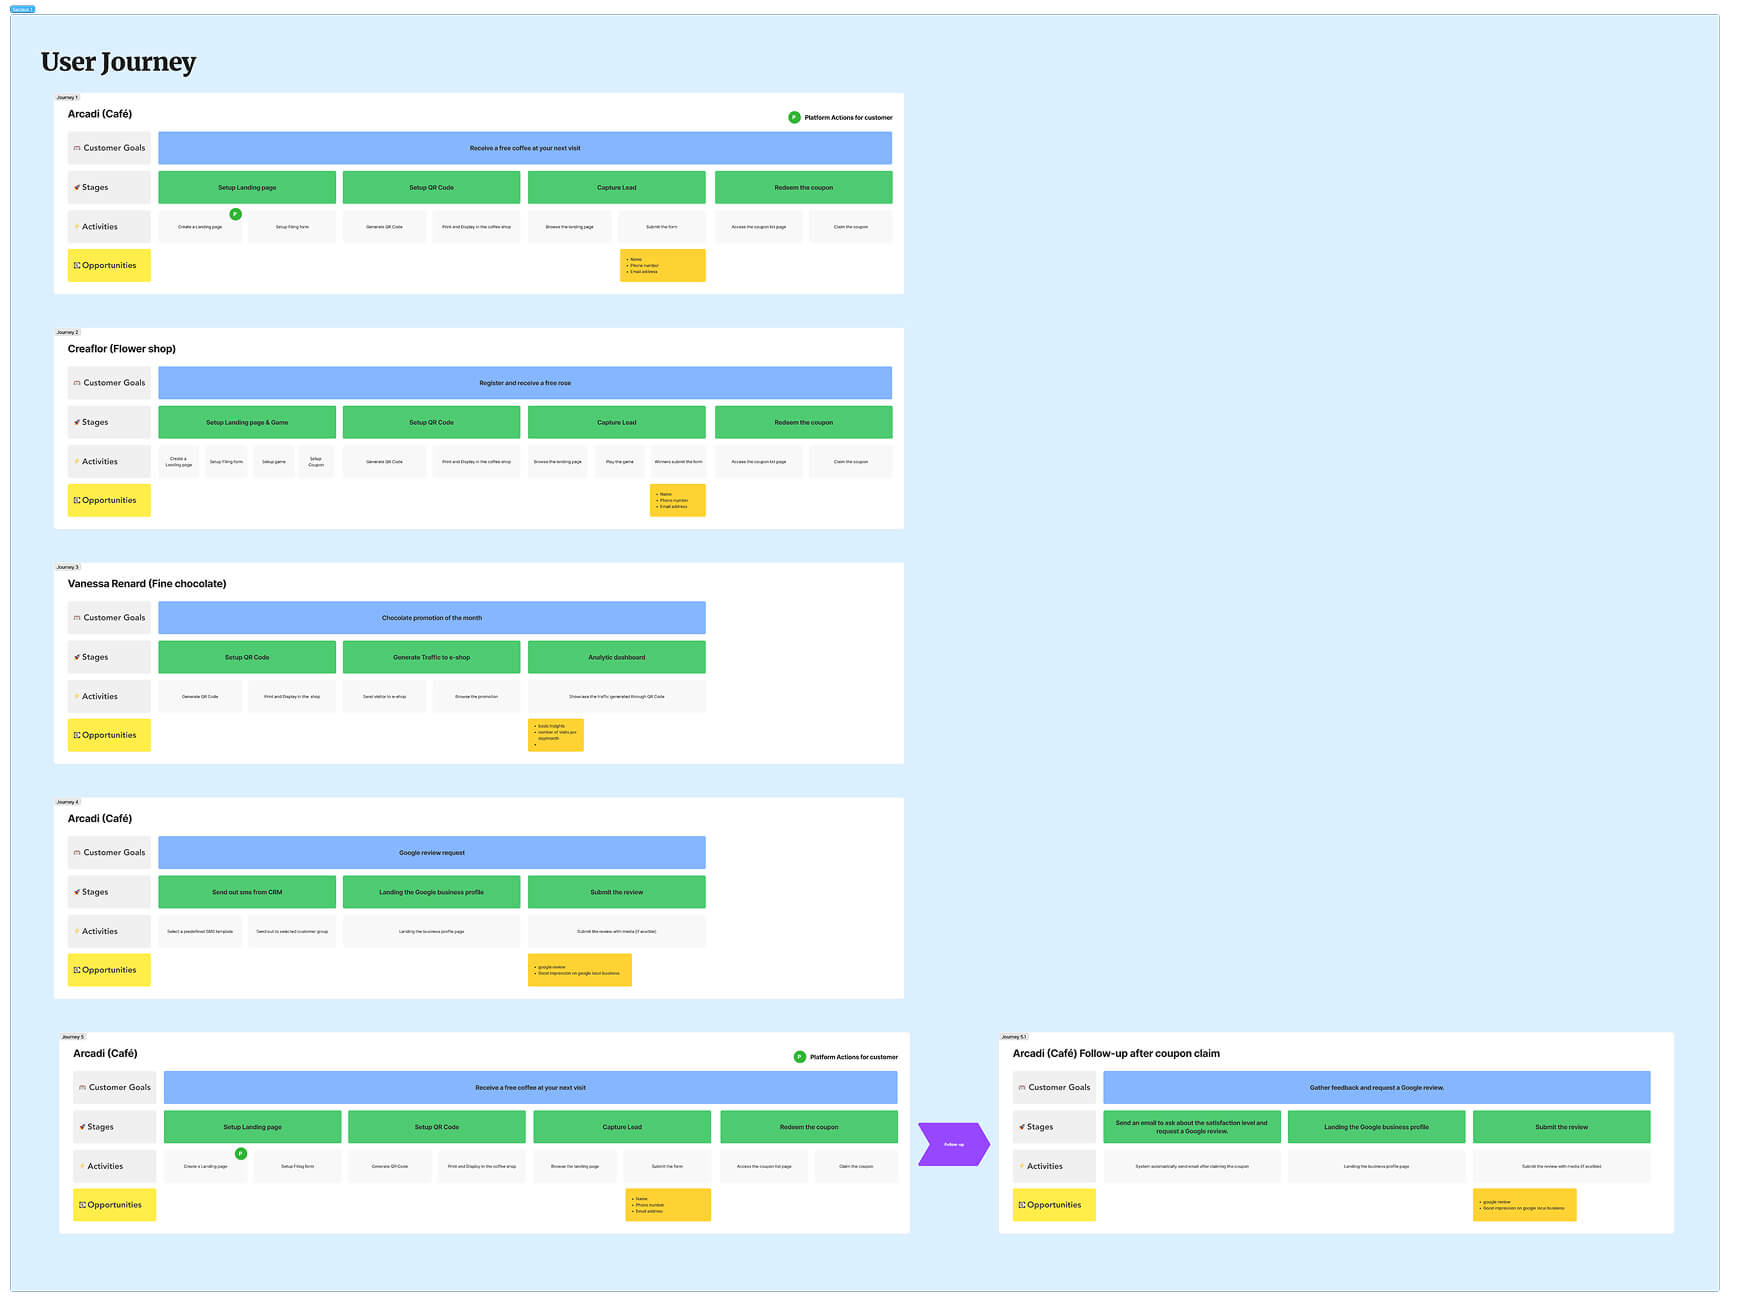The image size is (1758, 1302).
Task: Click the goal icon beside Customer Goals in Vanessa Renard journey
Action: (x=79, y=617)
